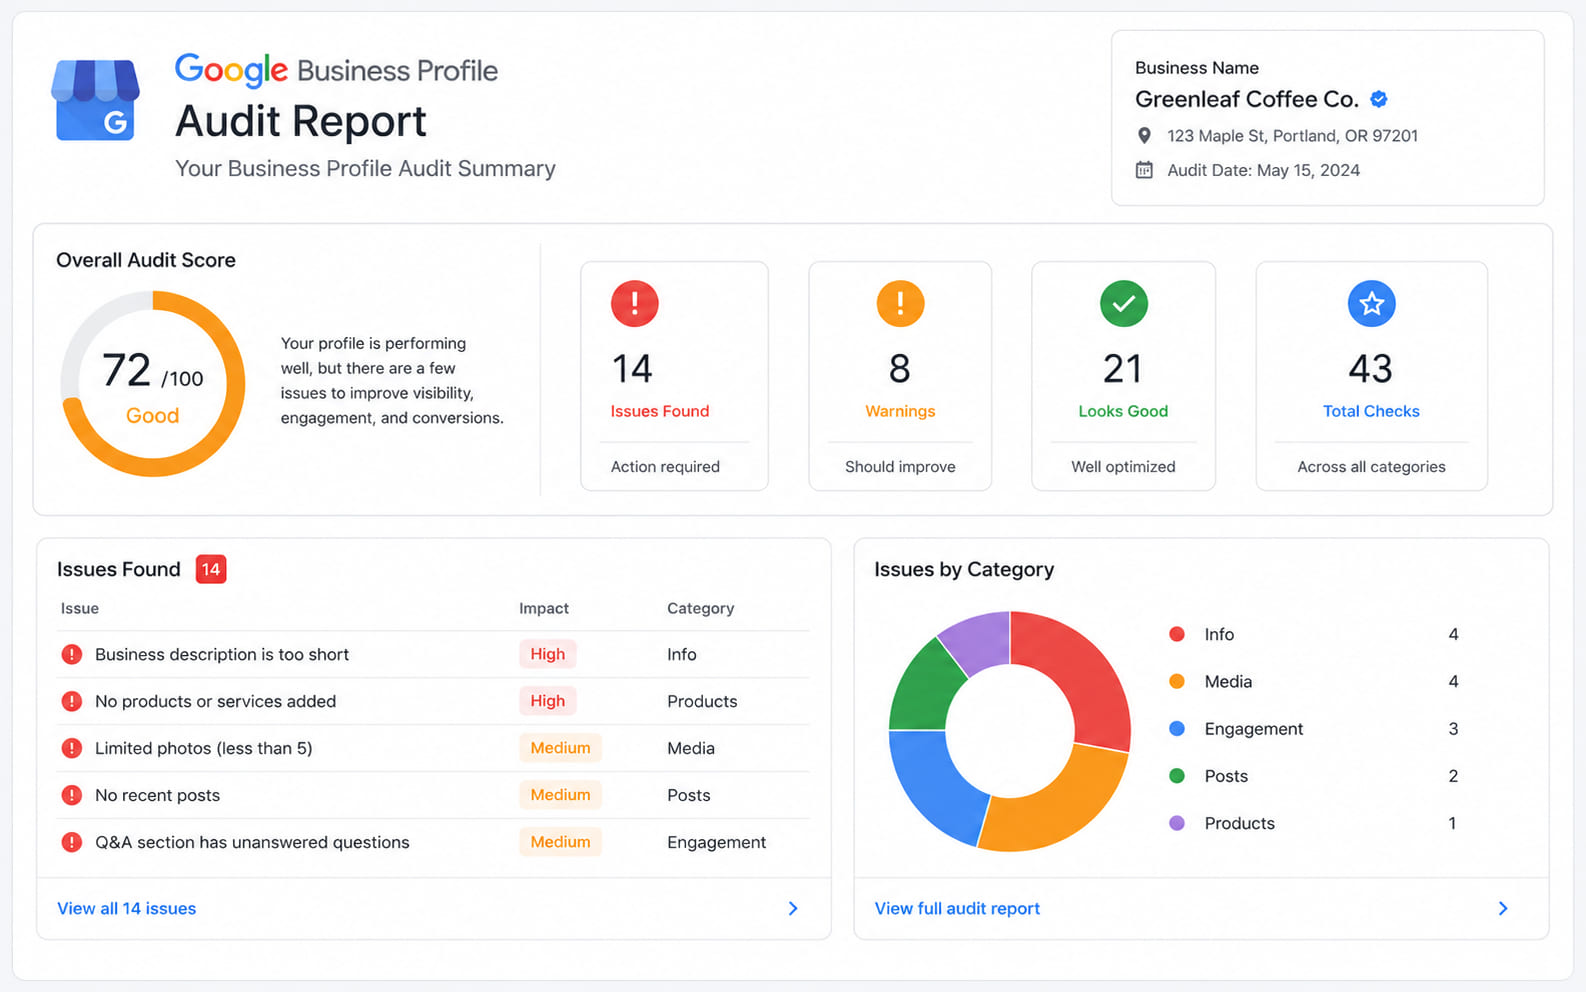Click the 'Issues Found' label under 14 in the stat card

[x=660, y=411]
